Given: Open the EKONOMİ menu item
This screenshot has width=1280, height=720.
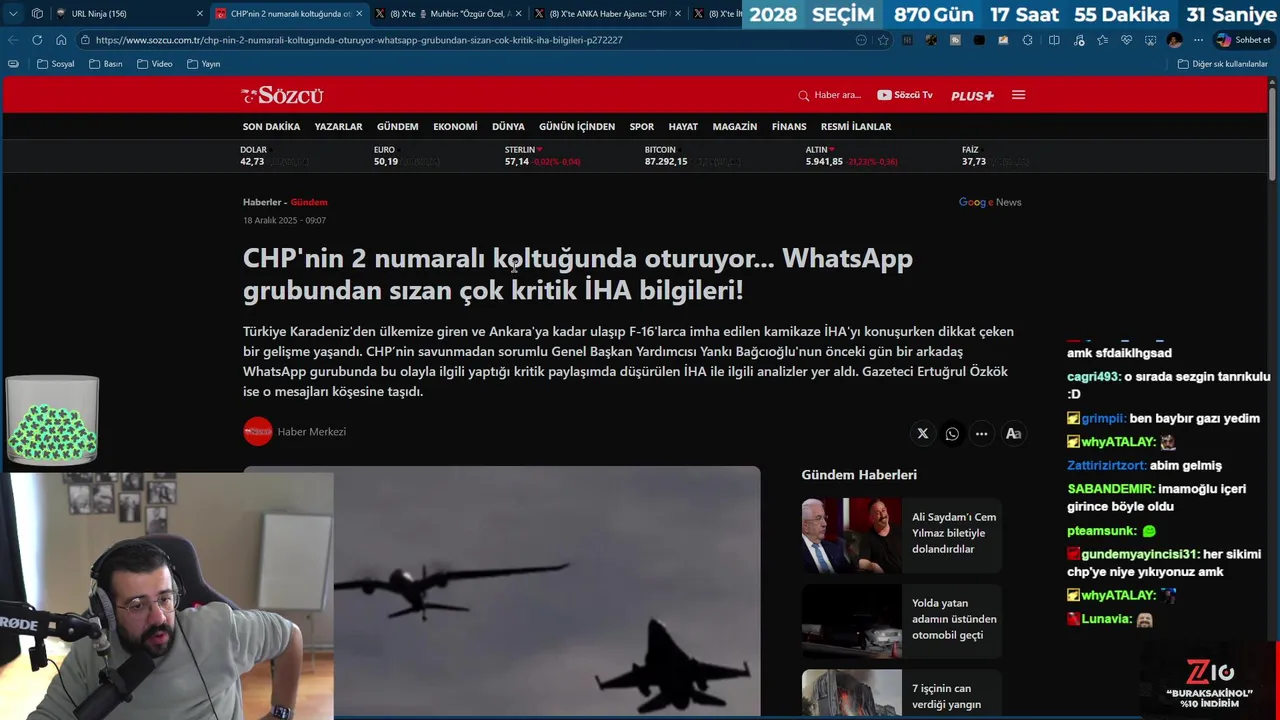Looking at the screenshot, I should tap(455, 127).
